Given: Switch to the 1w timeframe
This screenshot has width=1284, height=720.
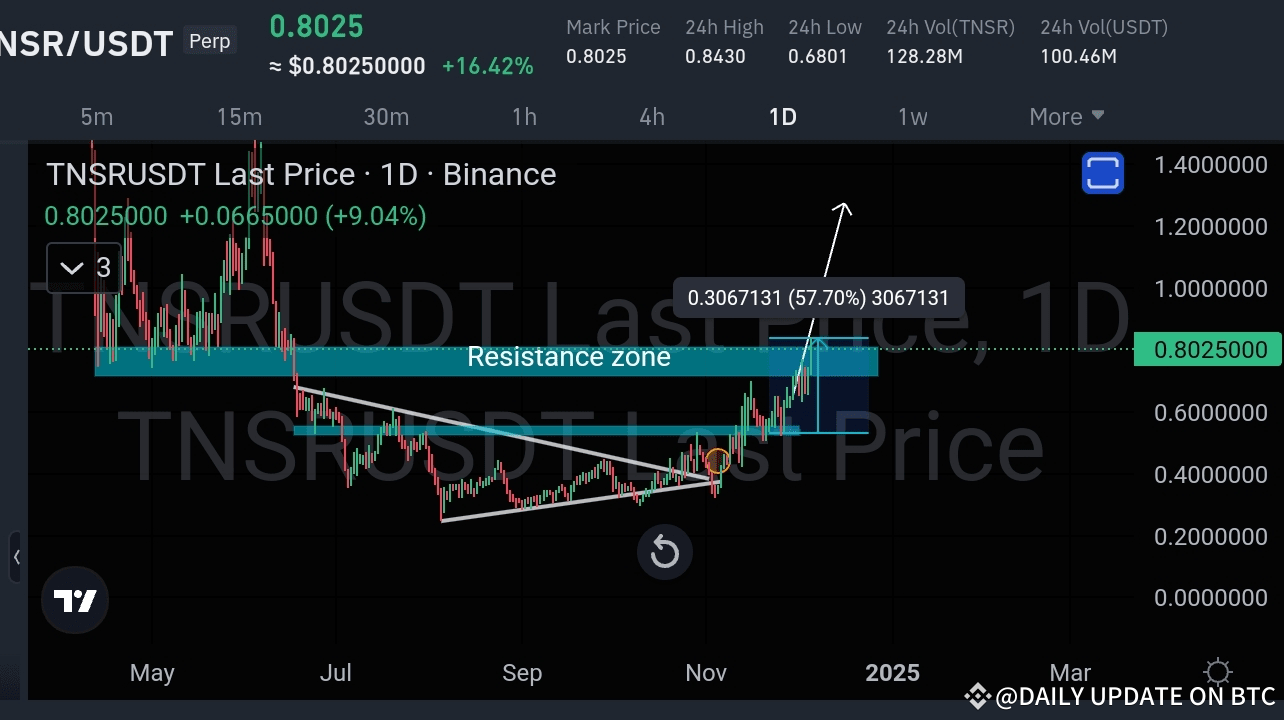Looking at the screenshot, I should pyautogui.click(x=912, y=116).
